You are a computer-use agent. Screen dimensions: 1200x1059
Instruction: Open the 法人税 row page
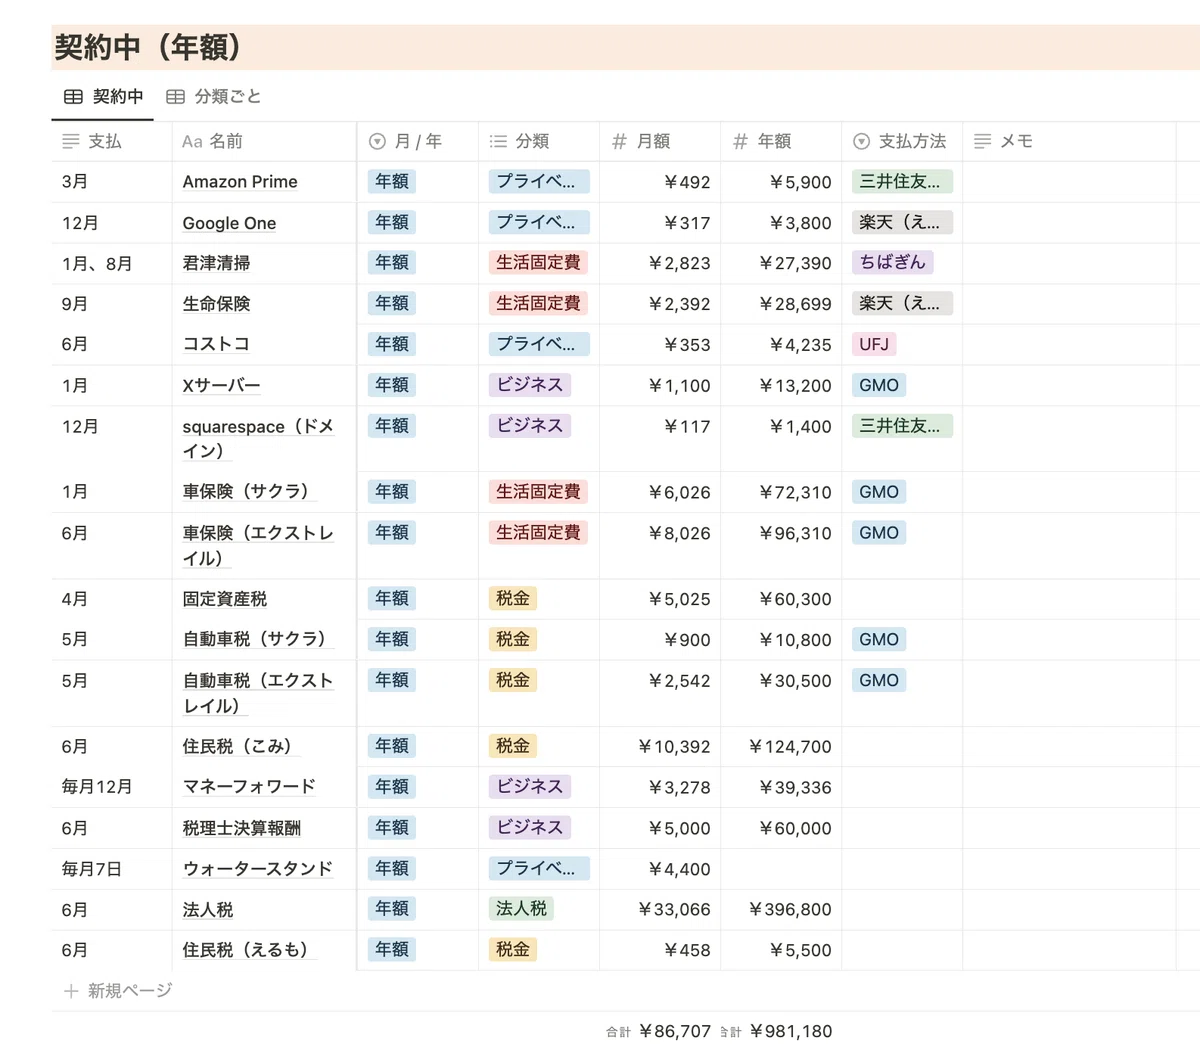(208, 910)
